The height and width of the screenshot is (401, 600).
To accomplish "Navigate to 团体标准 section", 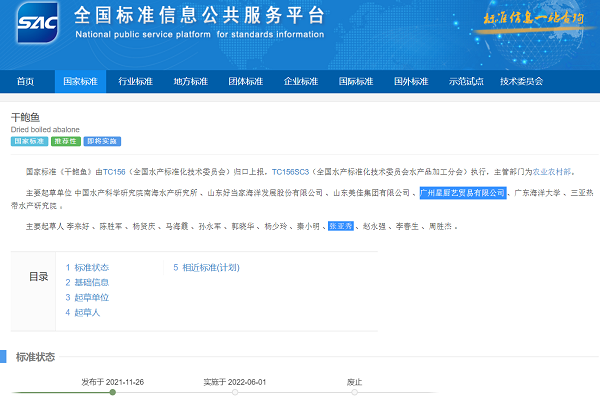I will [245, 81].
